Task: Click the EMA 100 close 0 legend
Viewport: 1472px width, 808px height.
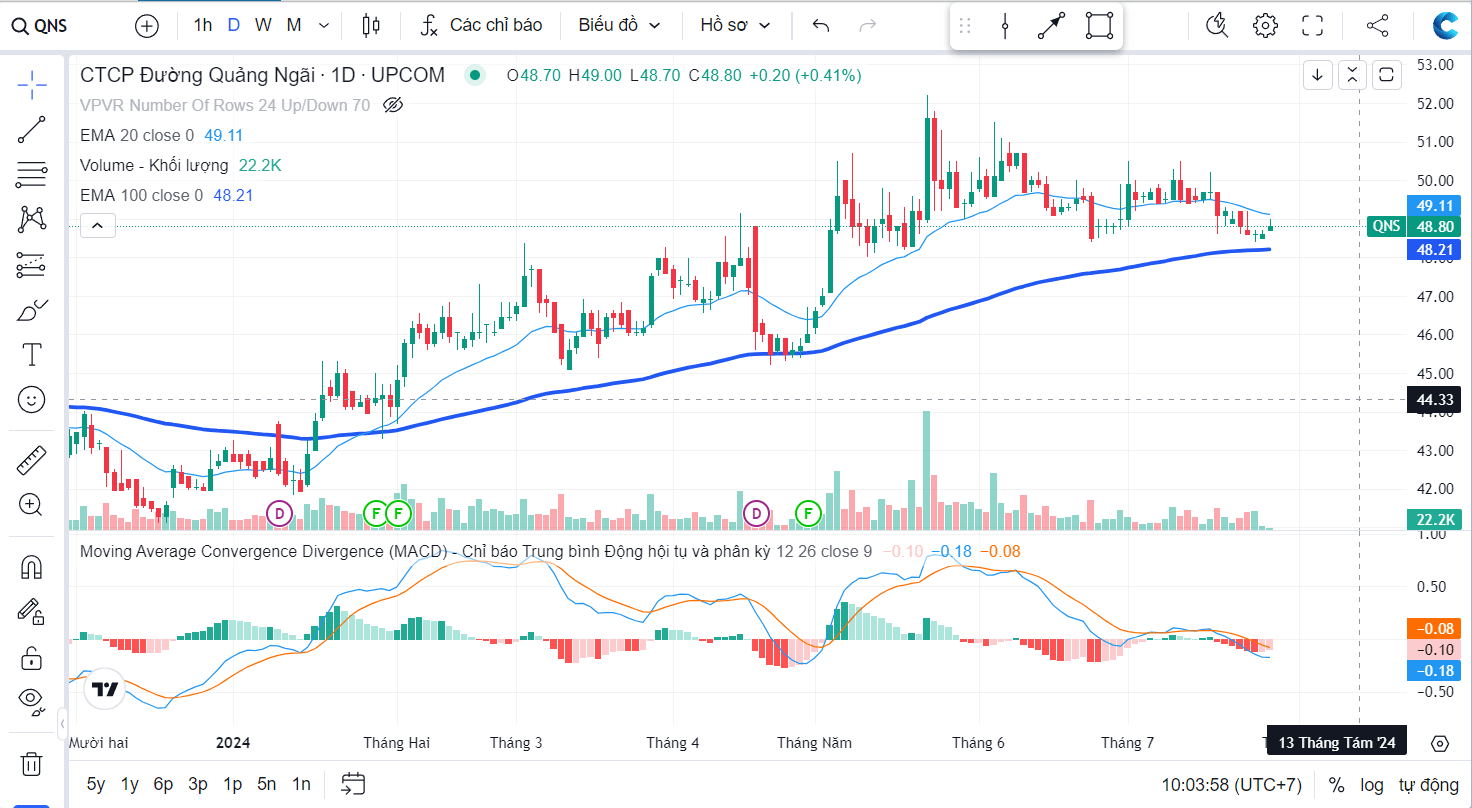Action: click(x=141, y=195)
